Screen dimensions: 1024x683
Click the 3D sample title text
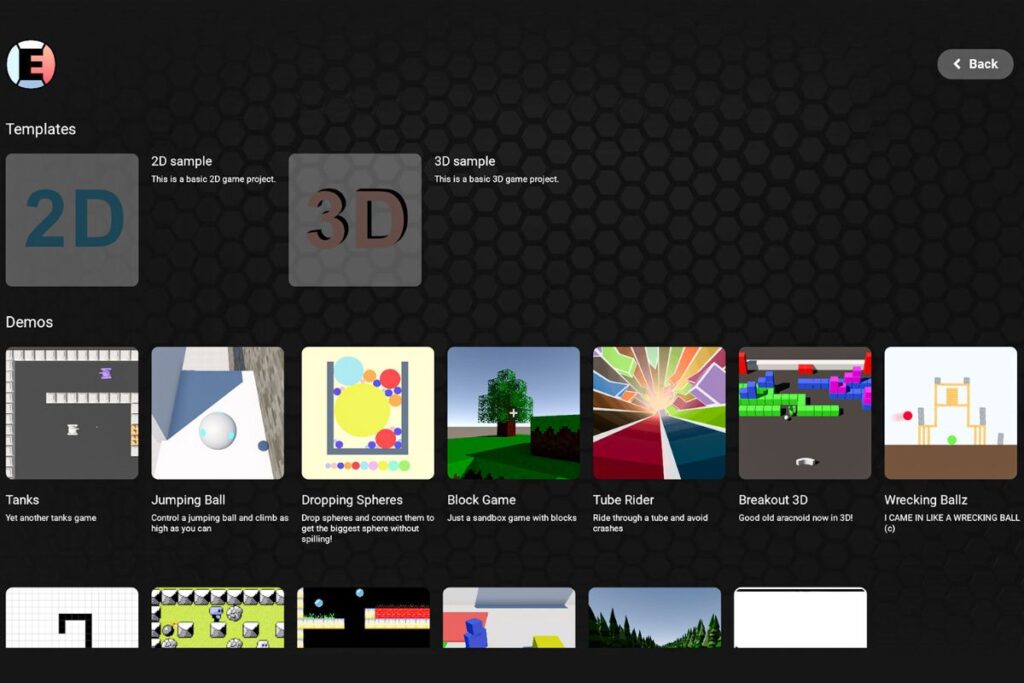tap(465, 161)
